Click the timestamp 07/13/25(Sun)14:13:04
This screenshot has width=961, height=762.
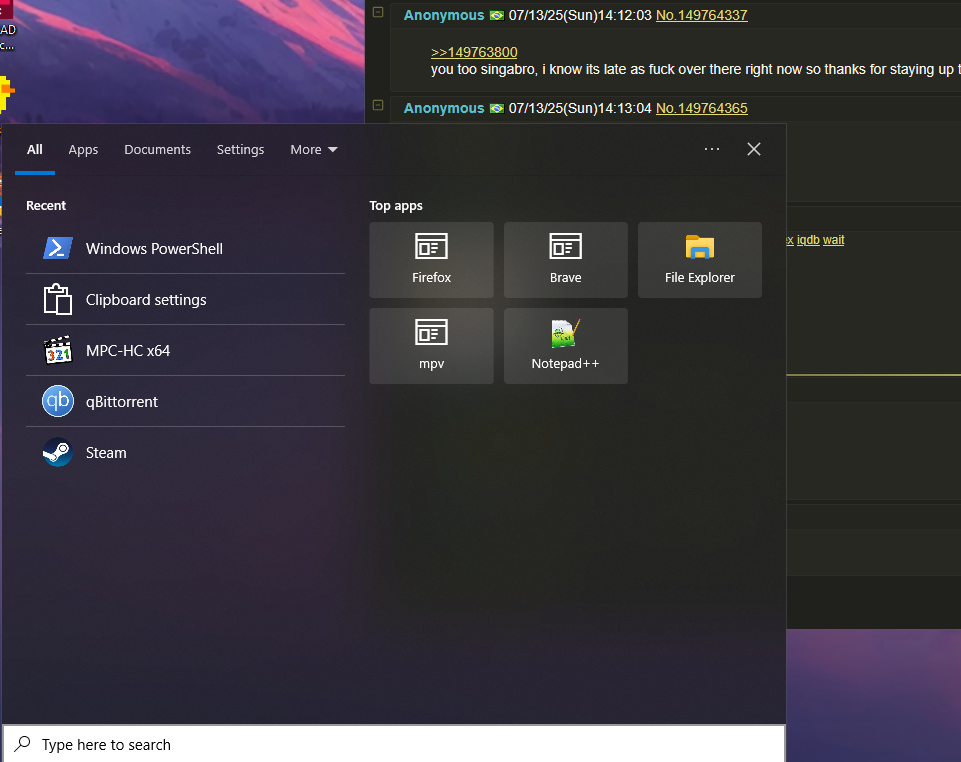click(x=580, y=109)
